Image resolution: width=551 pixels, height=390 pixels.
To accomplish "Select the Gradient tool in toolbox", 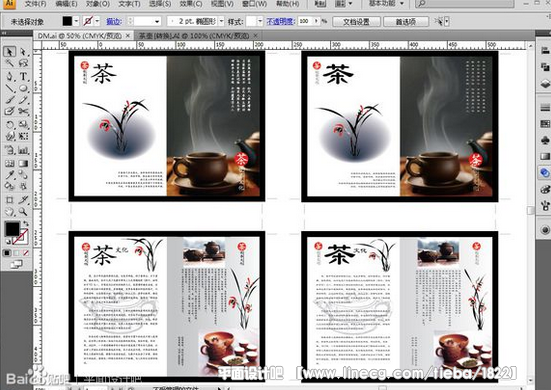I will point(23,163).
